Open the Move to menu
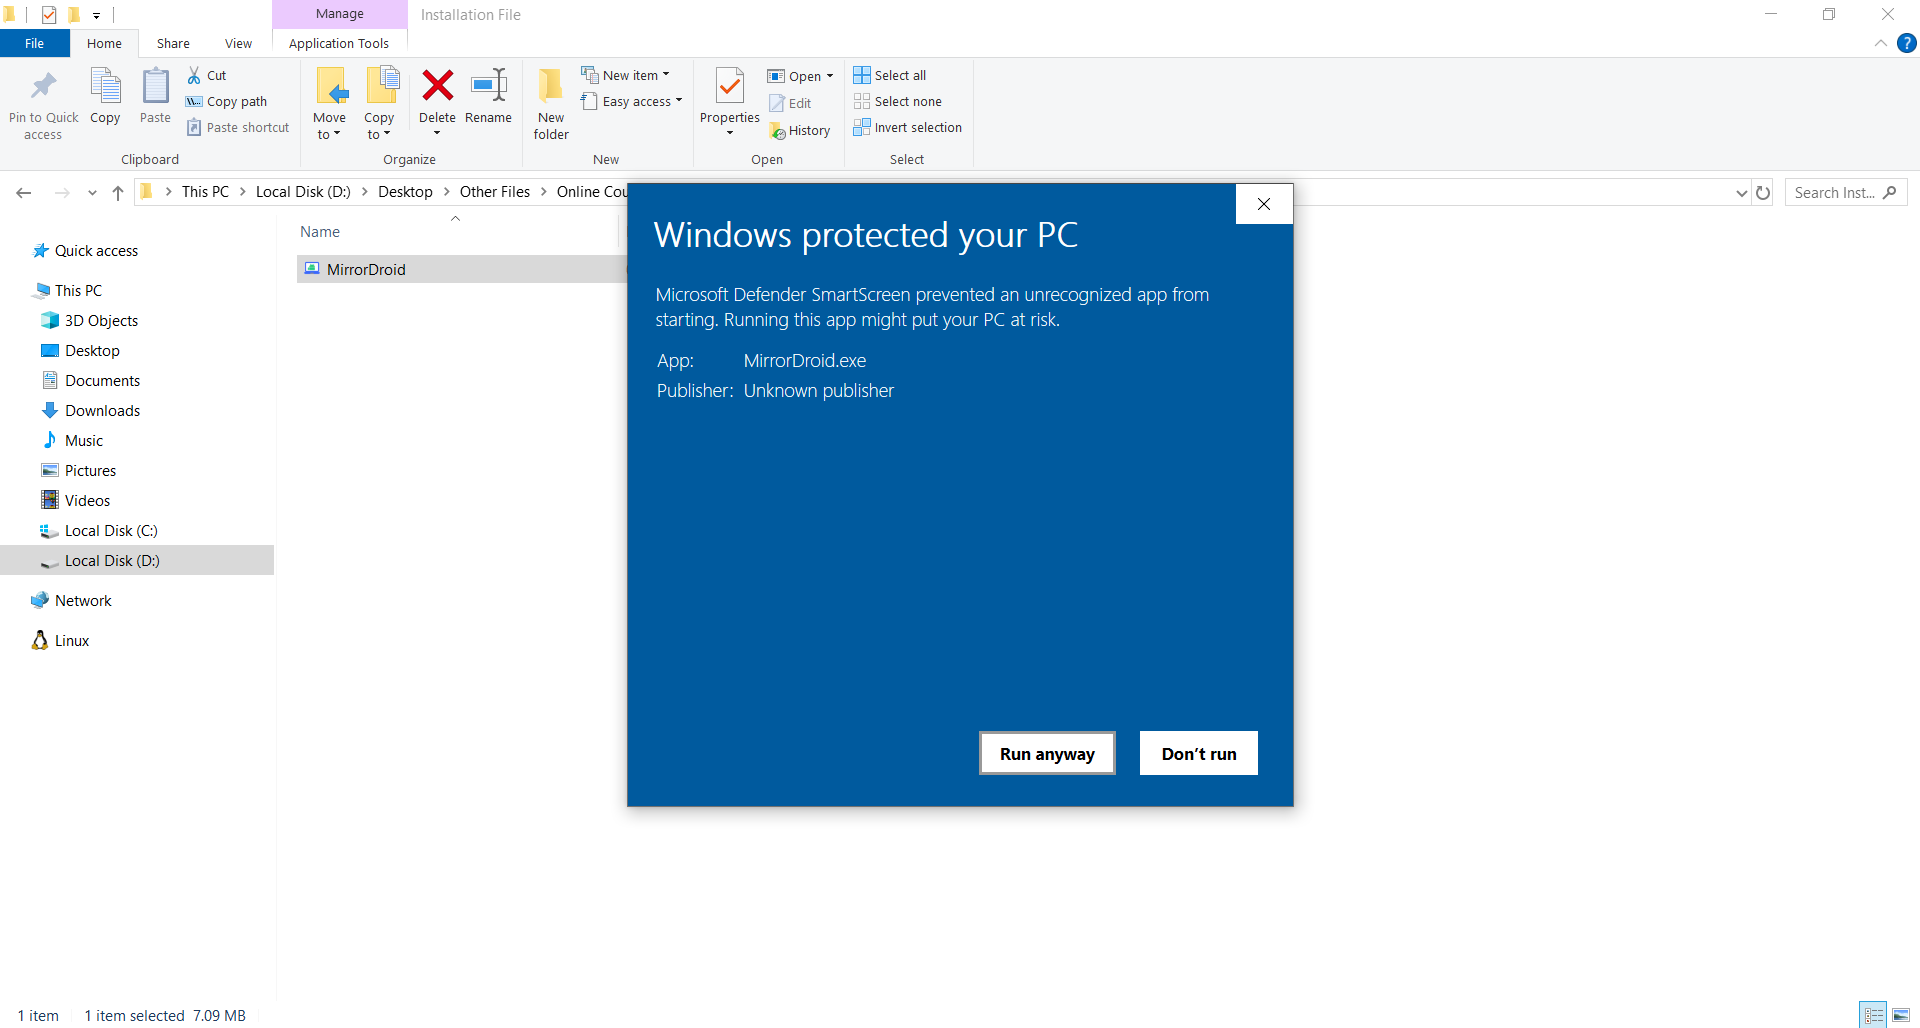Screen dimensions: 1920x1028 pyautogui.click(x=329, y=104)
